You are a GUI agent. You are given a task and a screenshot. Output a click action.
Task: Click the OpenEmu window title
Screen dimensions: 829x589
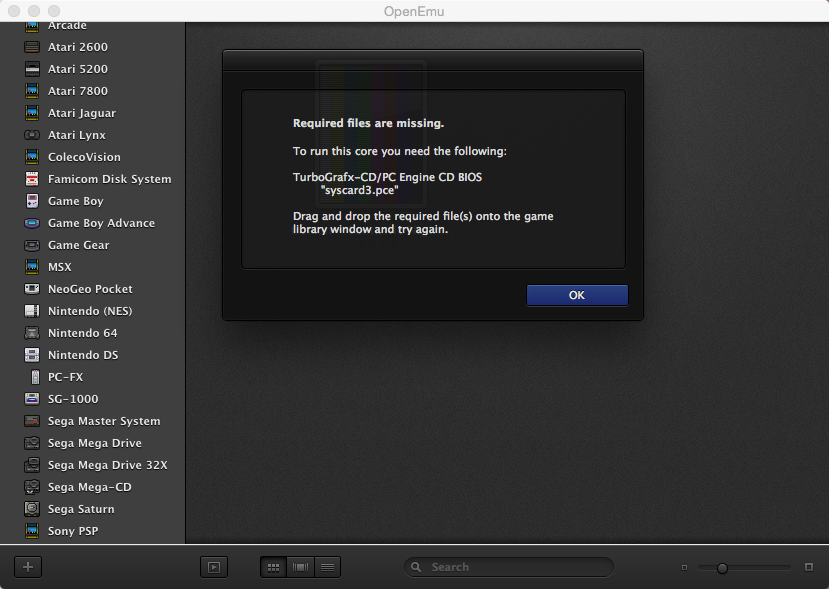point(414,11)
